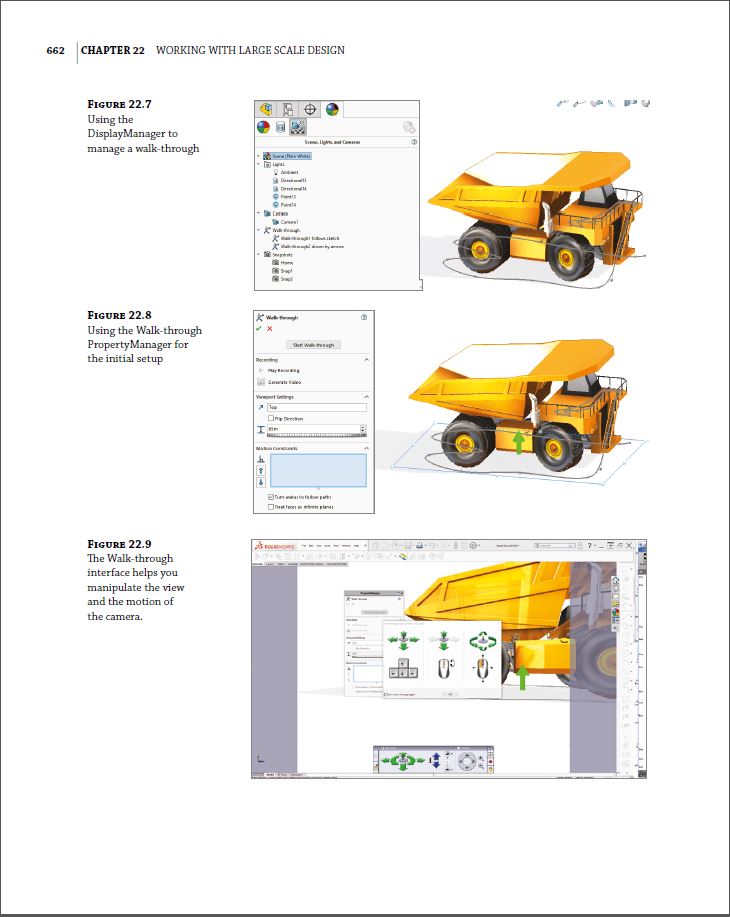Check Treat faces as infinite planes

pyautogui.click(x=271, y=507)
